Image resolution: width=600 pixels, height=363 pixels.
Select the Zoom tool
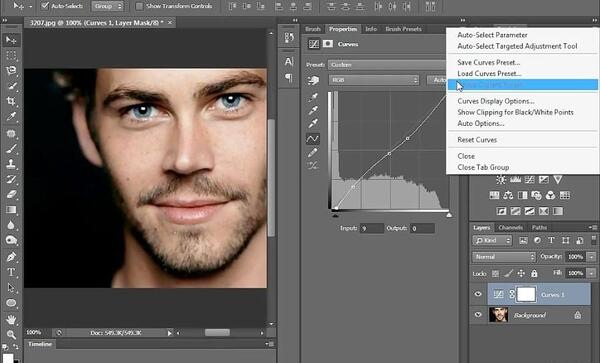(11, 334)
